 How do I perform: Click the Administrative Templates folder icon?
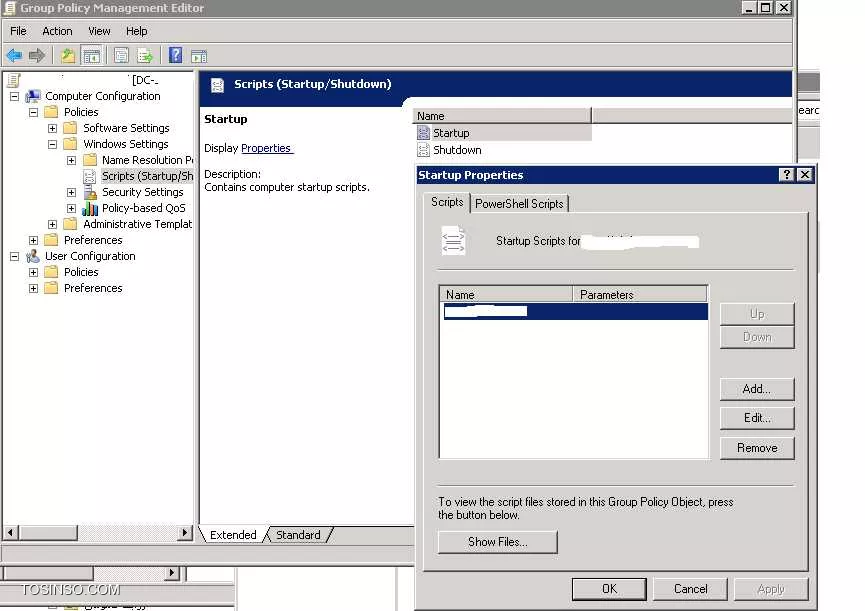[70, 224]
